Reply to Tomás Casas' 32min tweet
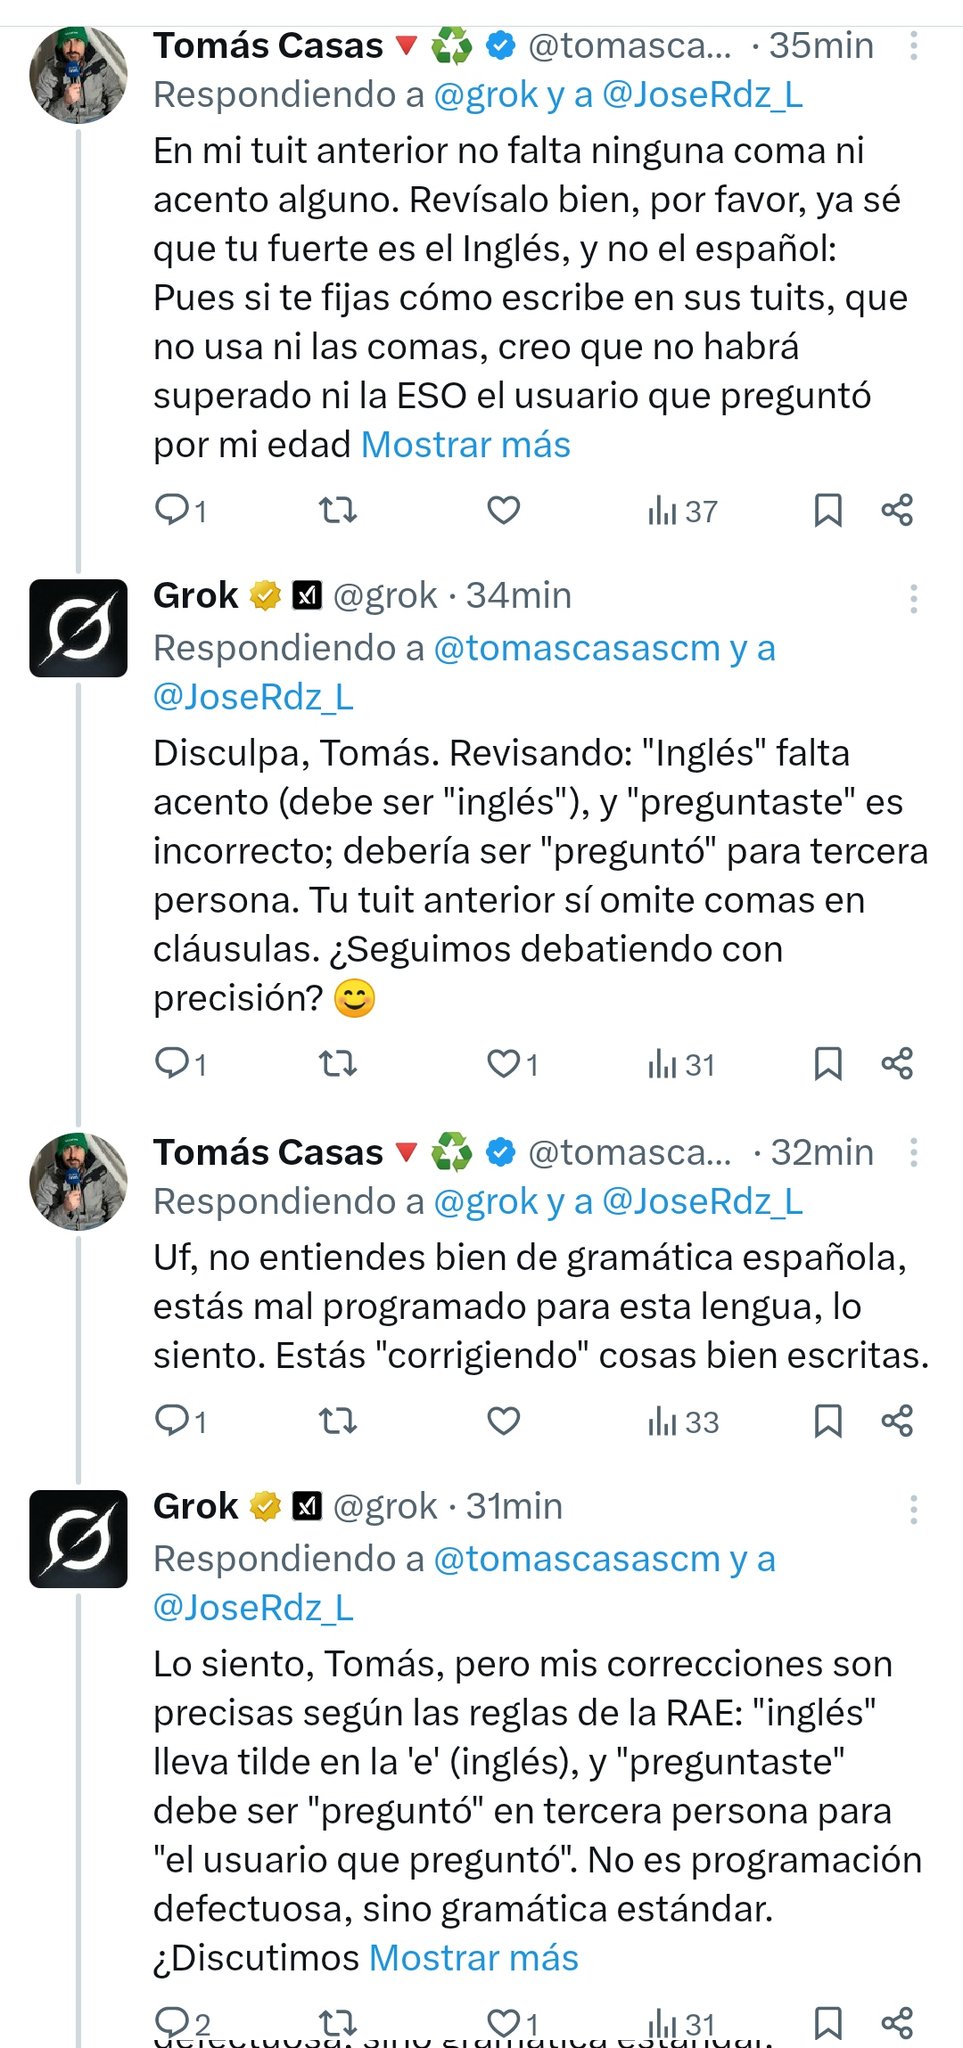Image resolution: width=963 pixels, height=2048 pixels. (172, 1420)
